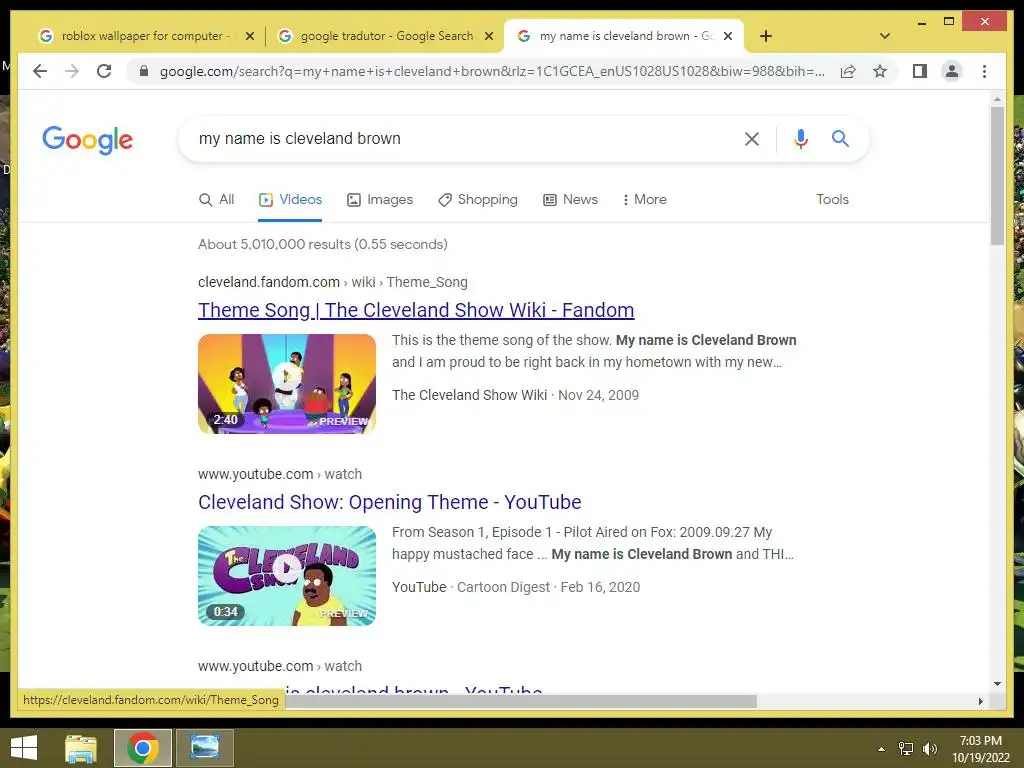The height and width of the screenshot is (768, 1024).
Task: Click the About 5,010,000 results text
Action: [323, 244]
